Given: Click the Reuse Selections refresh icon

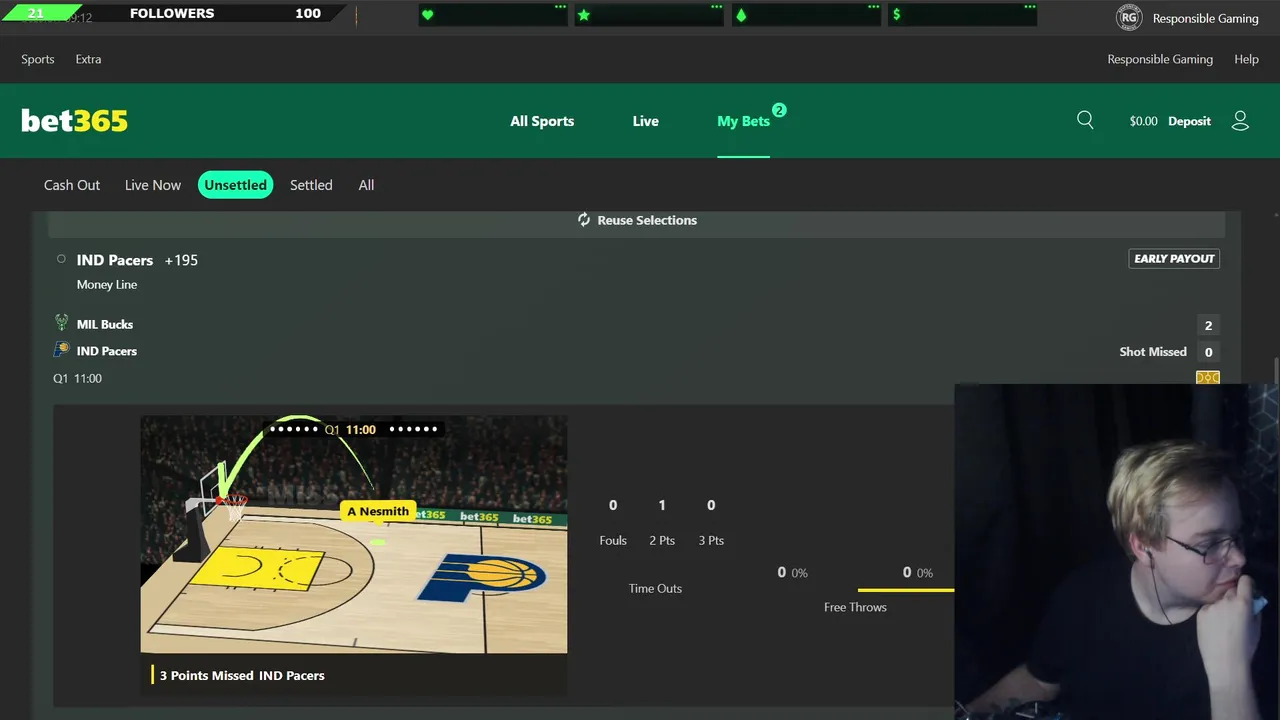Looking at the screenshot, I should coord(584,220).
